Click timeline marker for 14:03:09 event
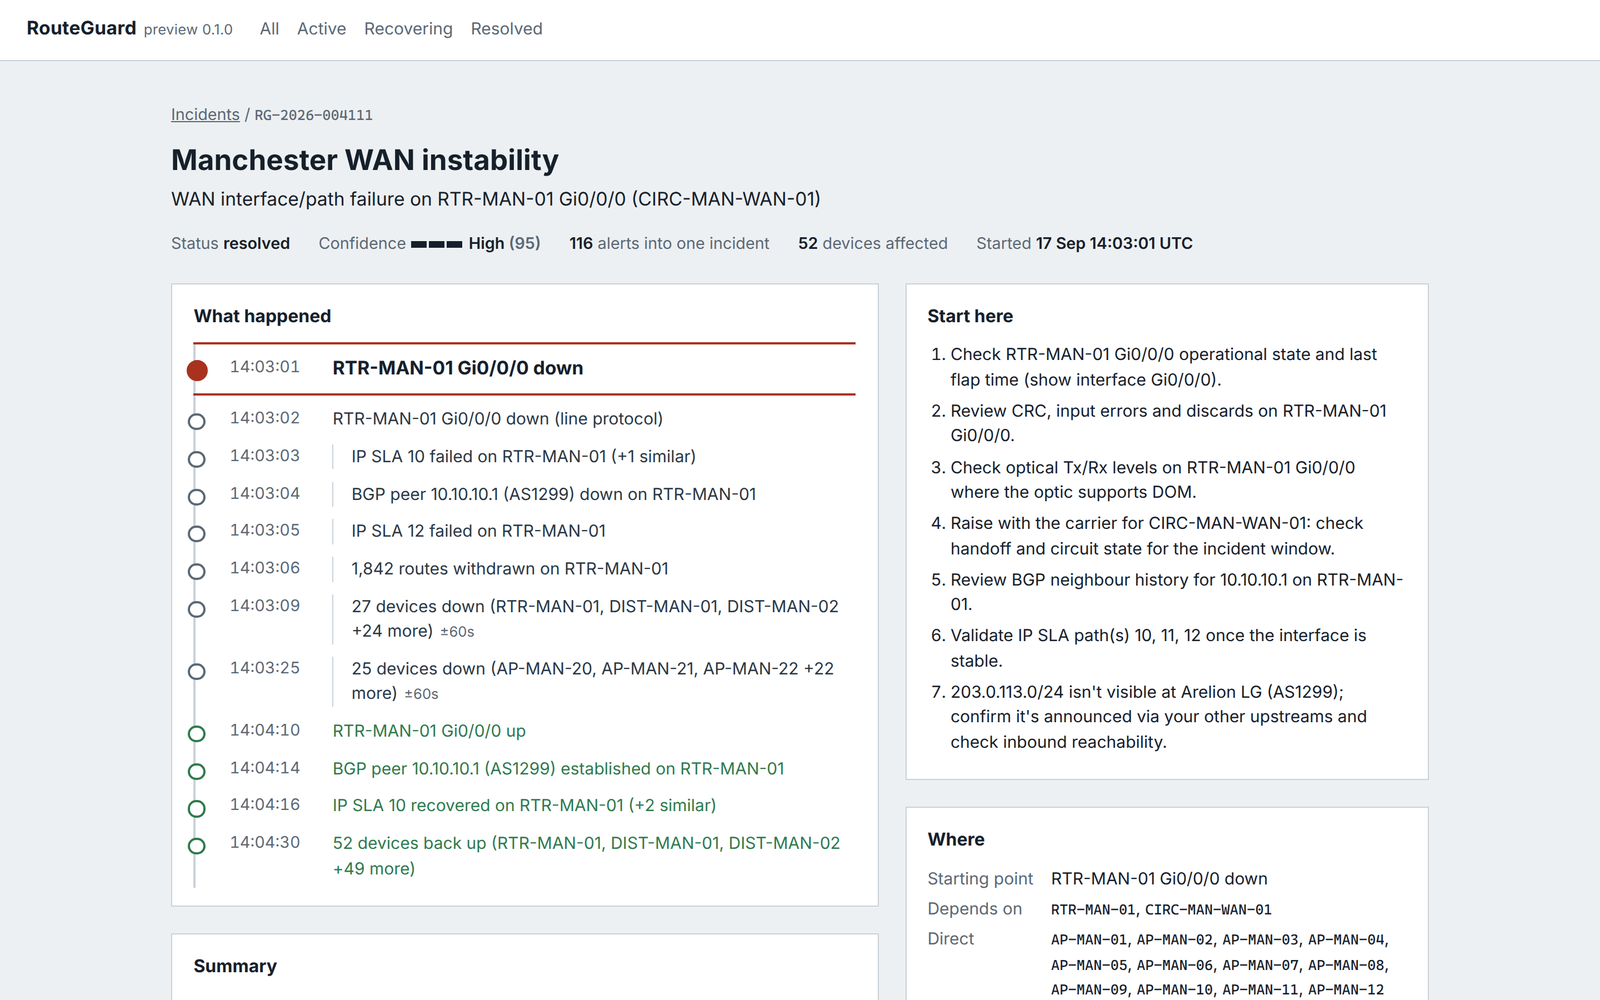This screenshot has height=1000, width=1600. coord(197,609)
